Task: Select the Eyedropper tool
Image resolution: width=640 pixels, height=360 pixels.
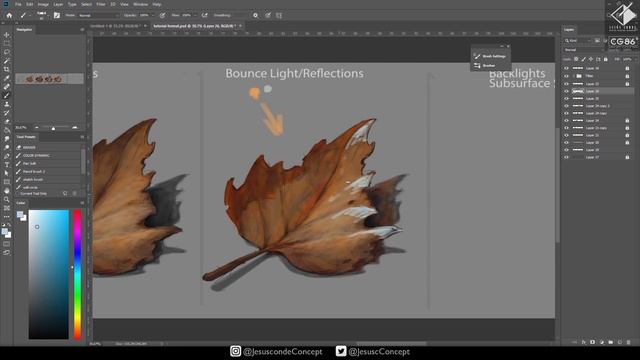Action: tap(7, 78)
